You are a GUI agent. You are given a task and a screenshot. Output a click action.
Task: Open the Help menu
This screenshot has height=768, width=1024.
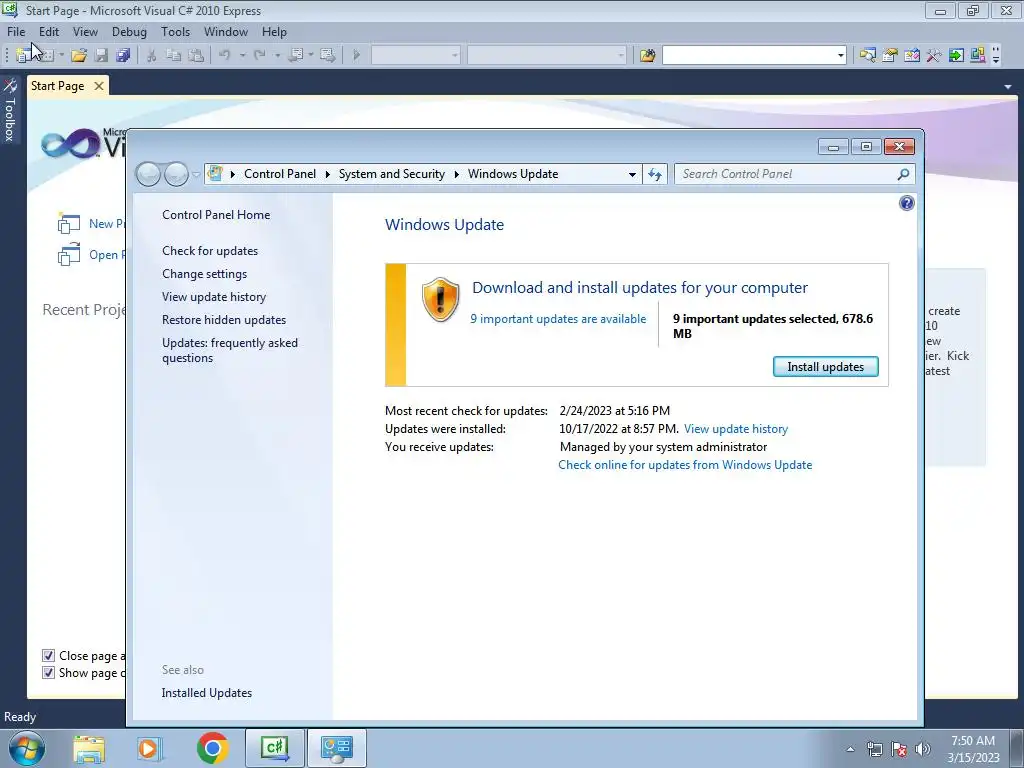point(274,31)
